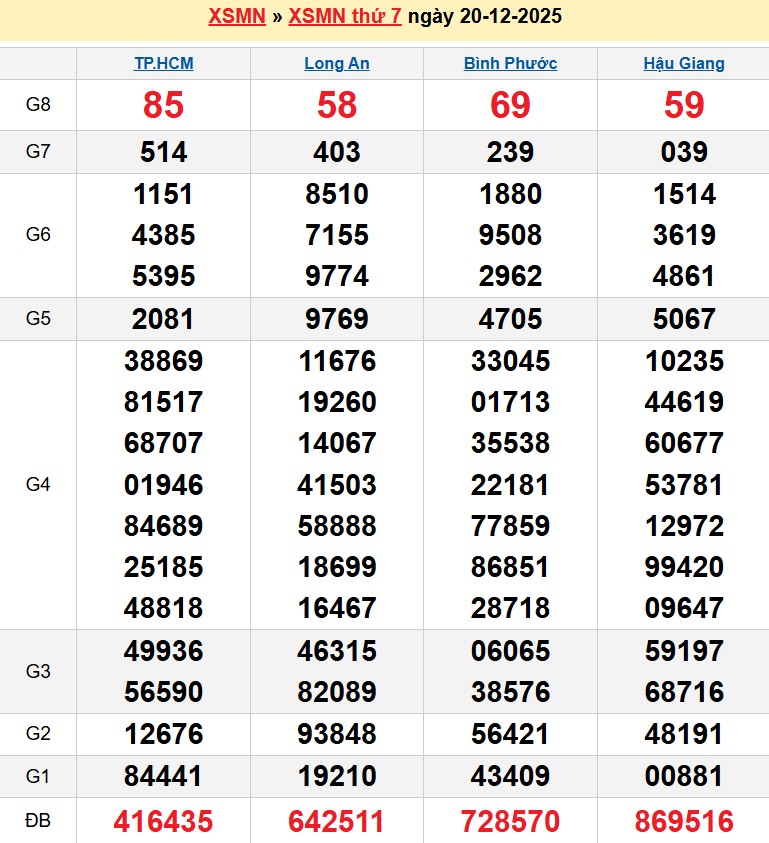Viewport: 769px width, 843px height.
Task: Click the G8 result 85 for TP.HCM
Action: pos(164,105)
